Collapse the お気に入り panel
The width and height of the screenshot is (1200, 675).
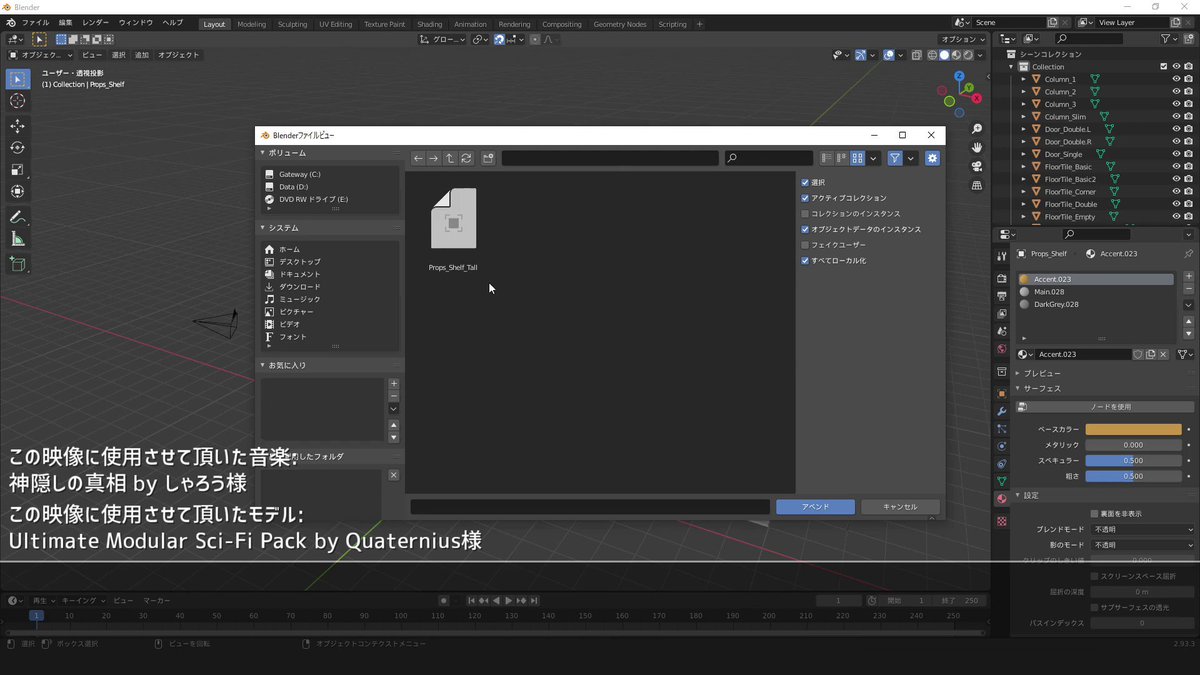click(x=263, y=365)
